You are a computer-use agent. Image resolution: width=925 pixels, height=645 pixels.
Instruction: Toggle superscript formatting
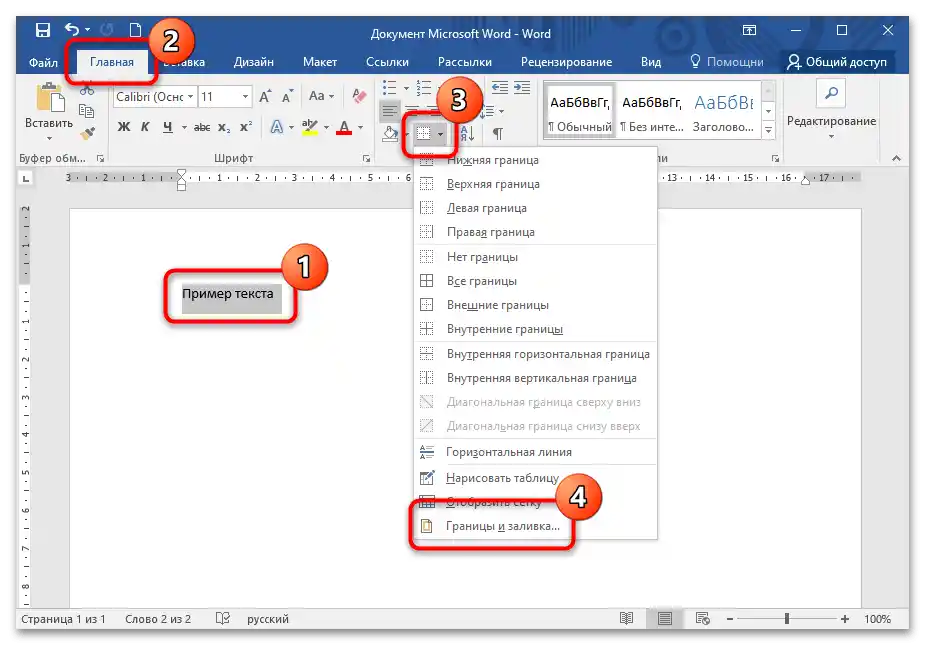pos(246,127)
